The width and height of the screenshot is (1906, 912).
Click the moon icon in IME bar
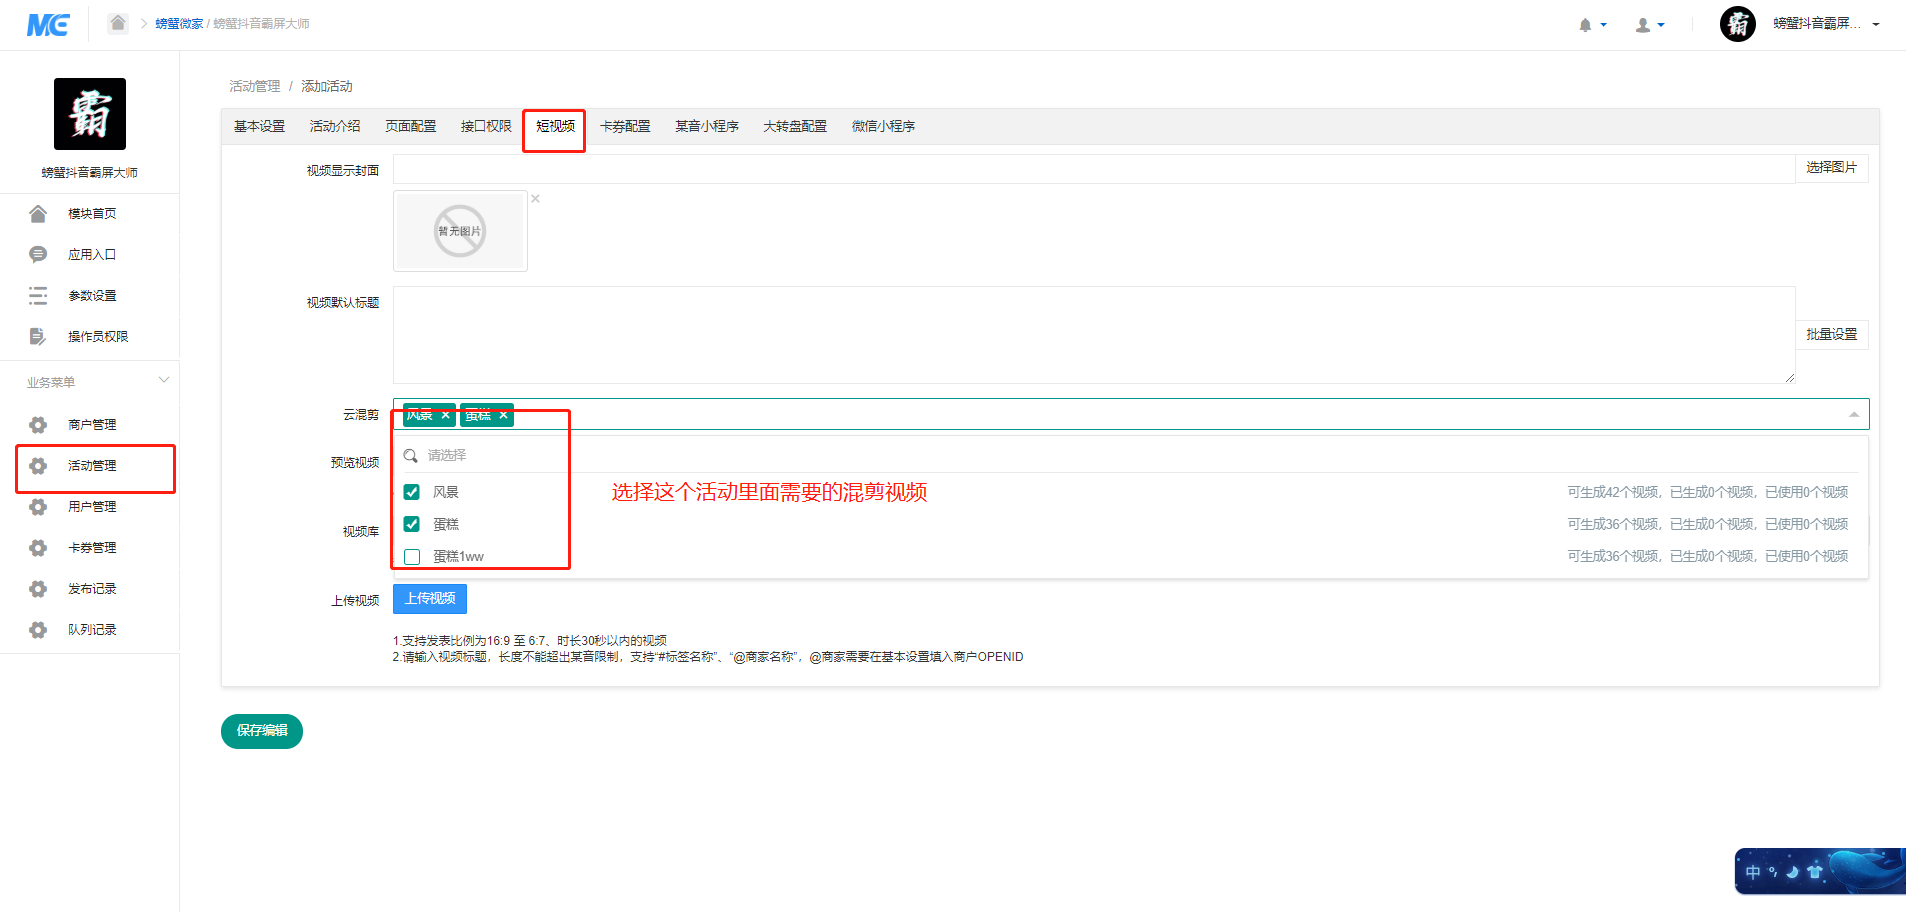(x=1793, y=872)
